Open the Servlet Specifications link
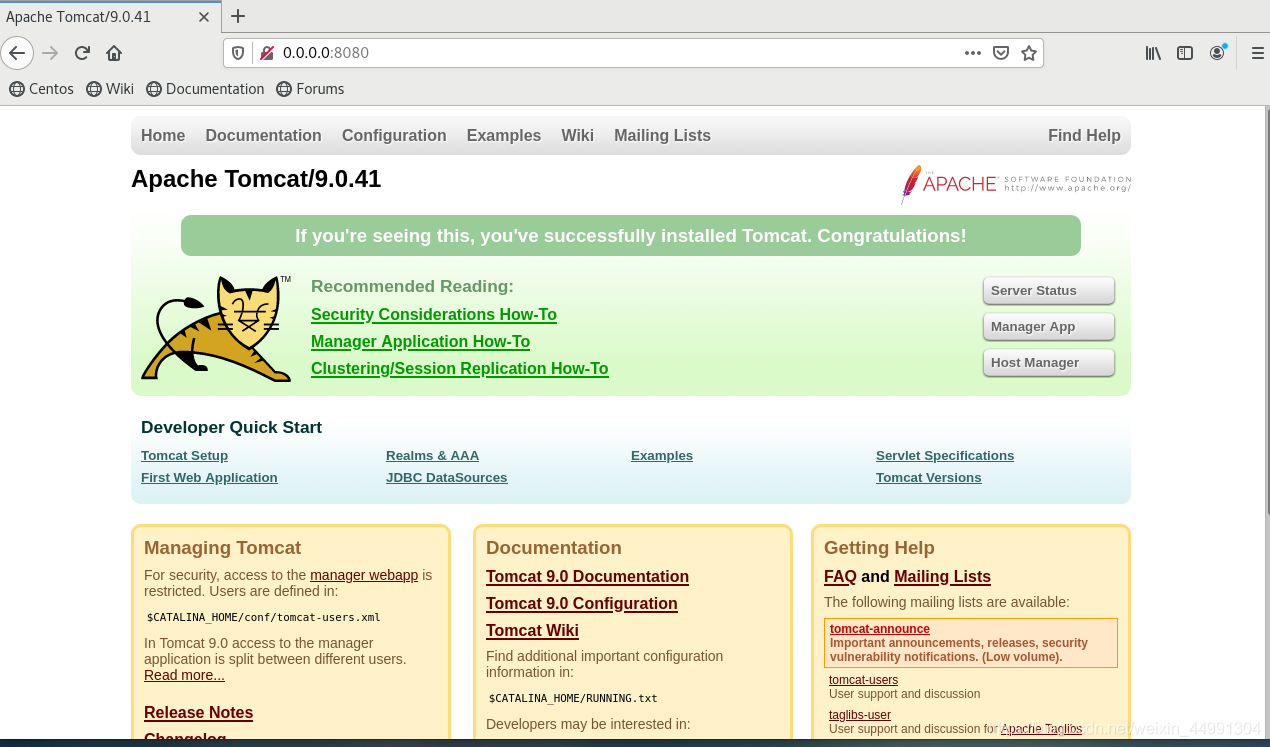The height and width of the screenshot is (747, 1270). [x=945, y=456]
